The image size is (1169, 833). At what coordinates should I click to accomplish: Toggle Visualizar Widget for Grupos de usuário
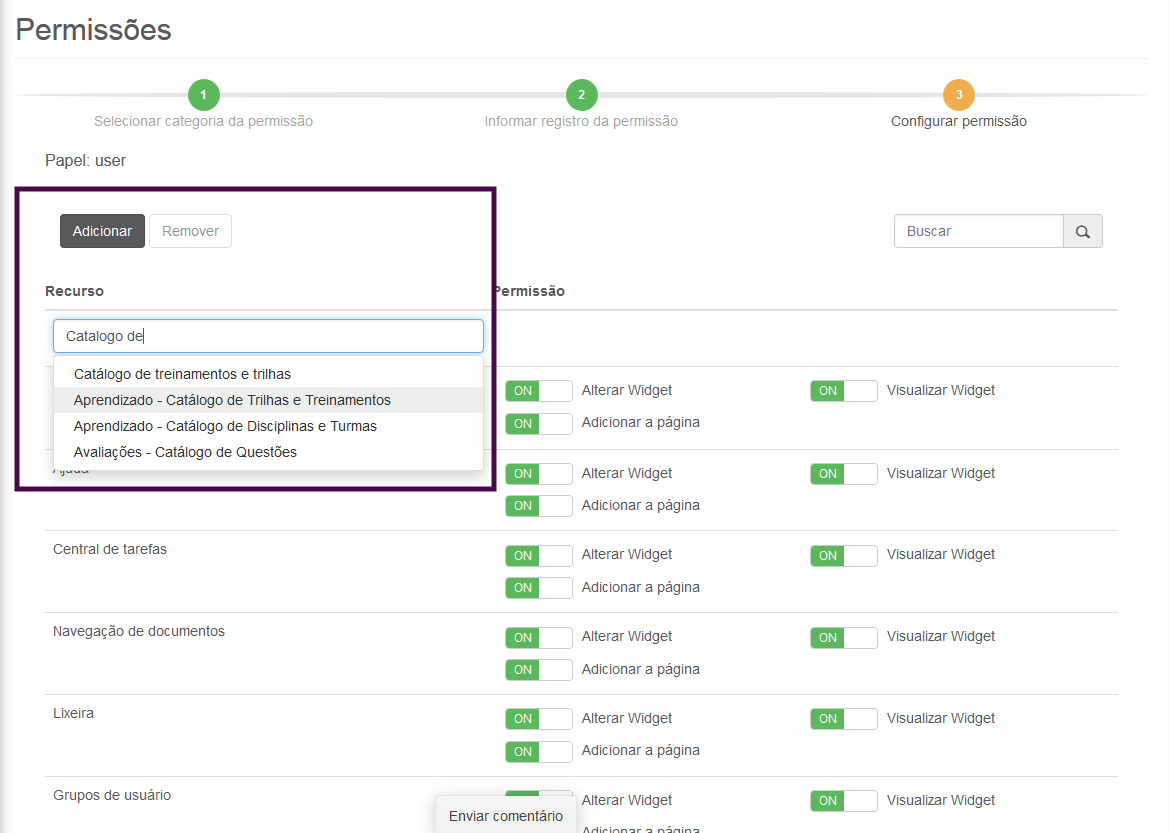click(x=844, y=801)
